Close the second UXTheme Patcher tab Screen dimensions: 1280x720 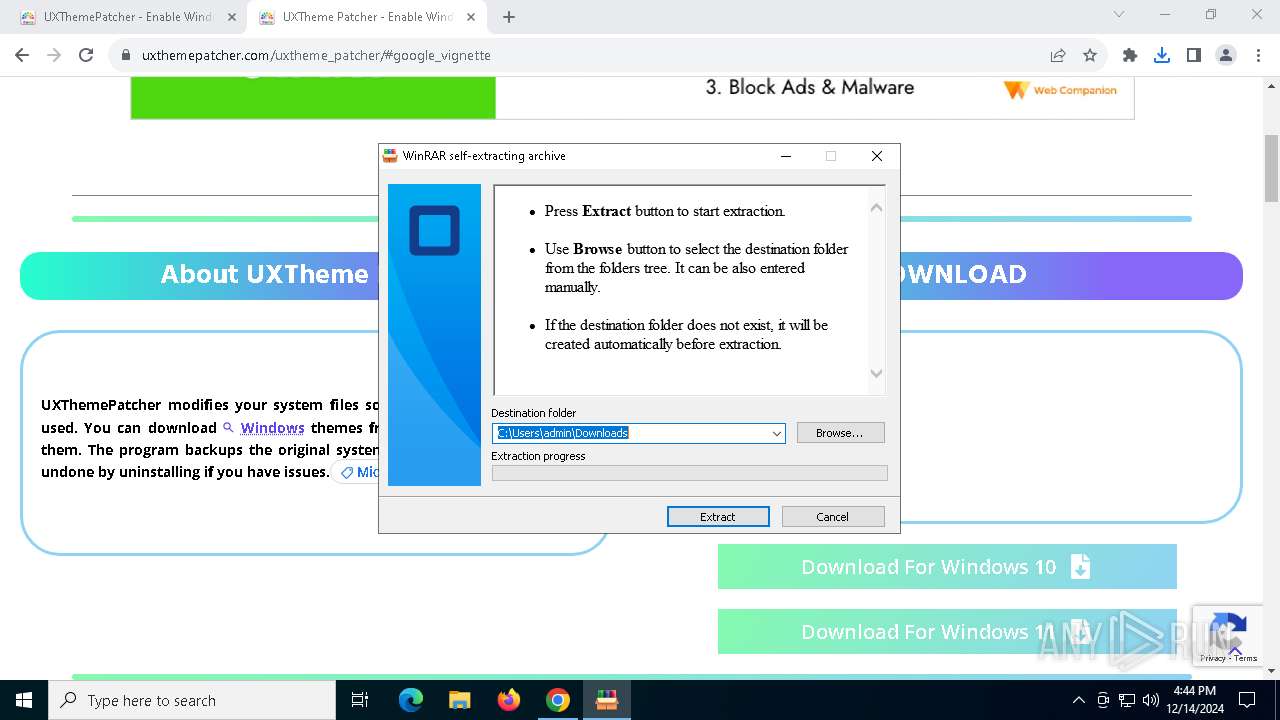[x=472, y=17]
